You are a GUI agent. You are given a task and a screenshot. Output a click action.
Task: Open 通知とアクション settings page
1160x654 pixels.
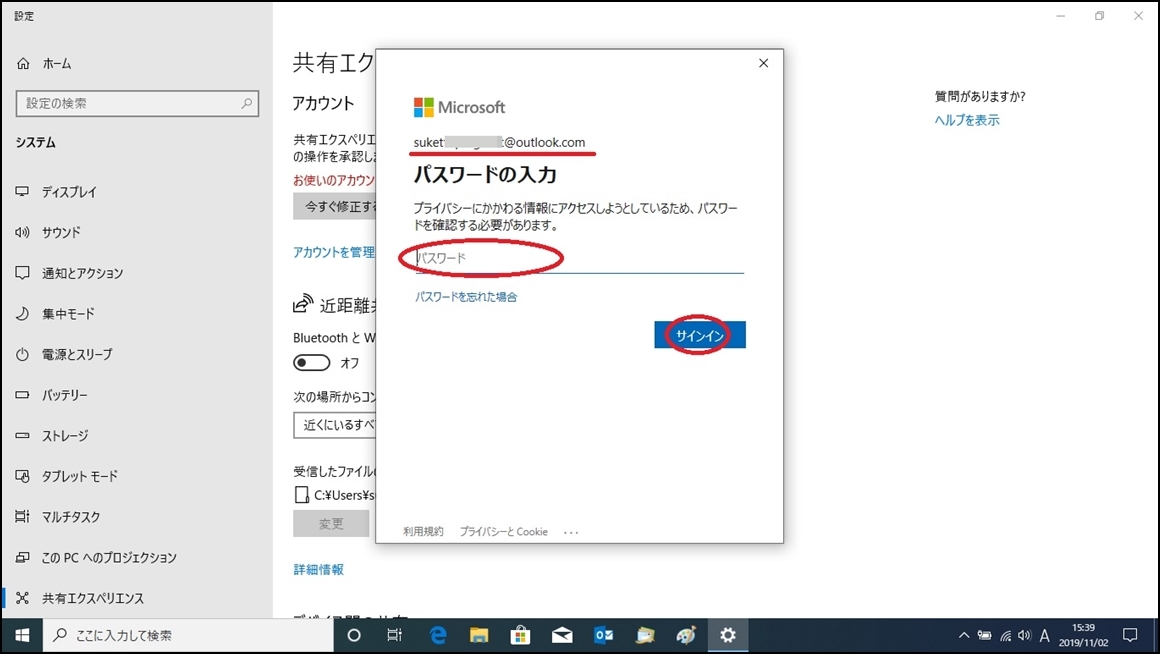coord(82,273)
